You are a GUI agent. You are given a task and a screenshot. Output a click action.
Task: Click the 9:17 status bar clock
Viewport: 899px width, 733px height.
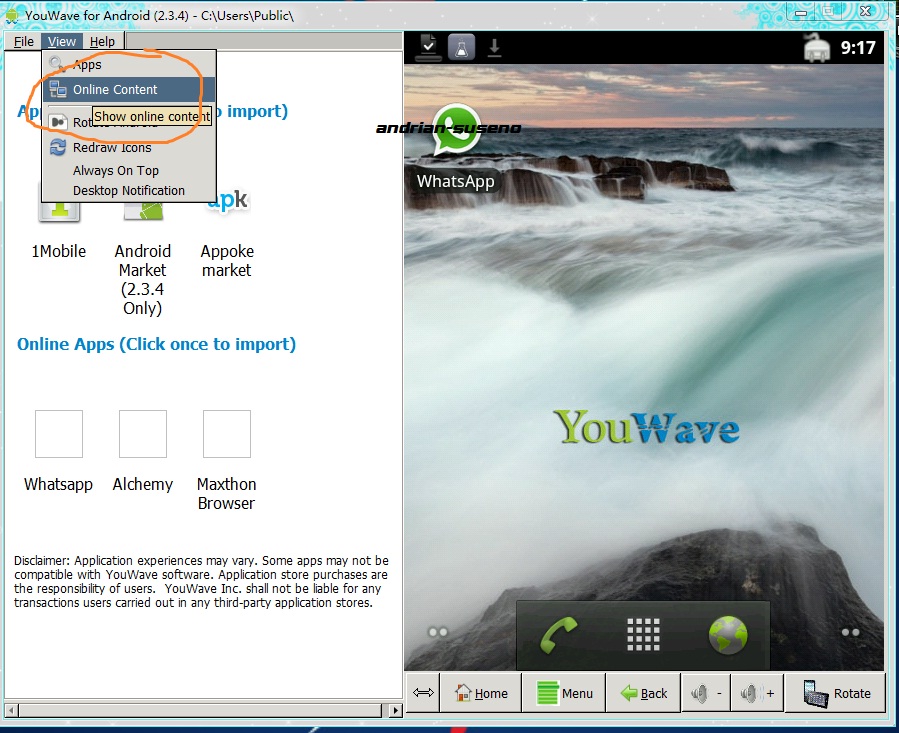click(x=858, y=48)
